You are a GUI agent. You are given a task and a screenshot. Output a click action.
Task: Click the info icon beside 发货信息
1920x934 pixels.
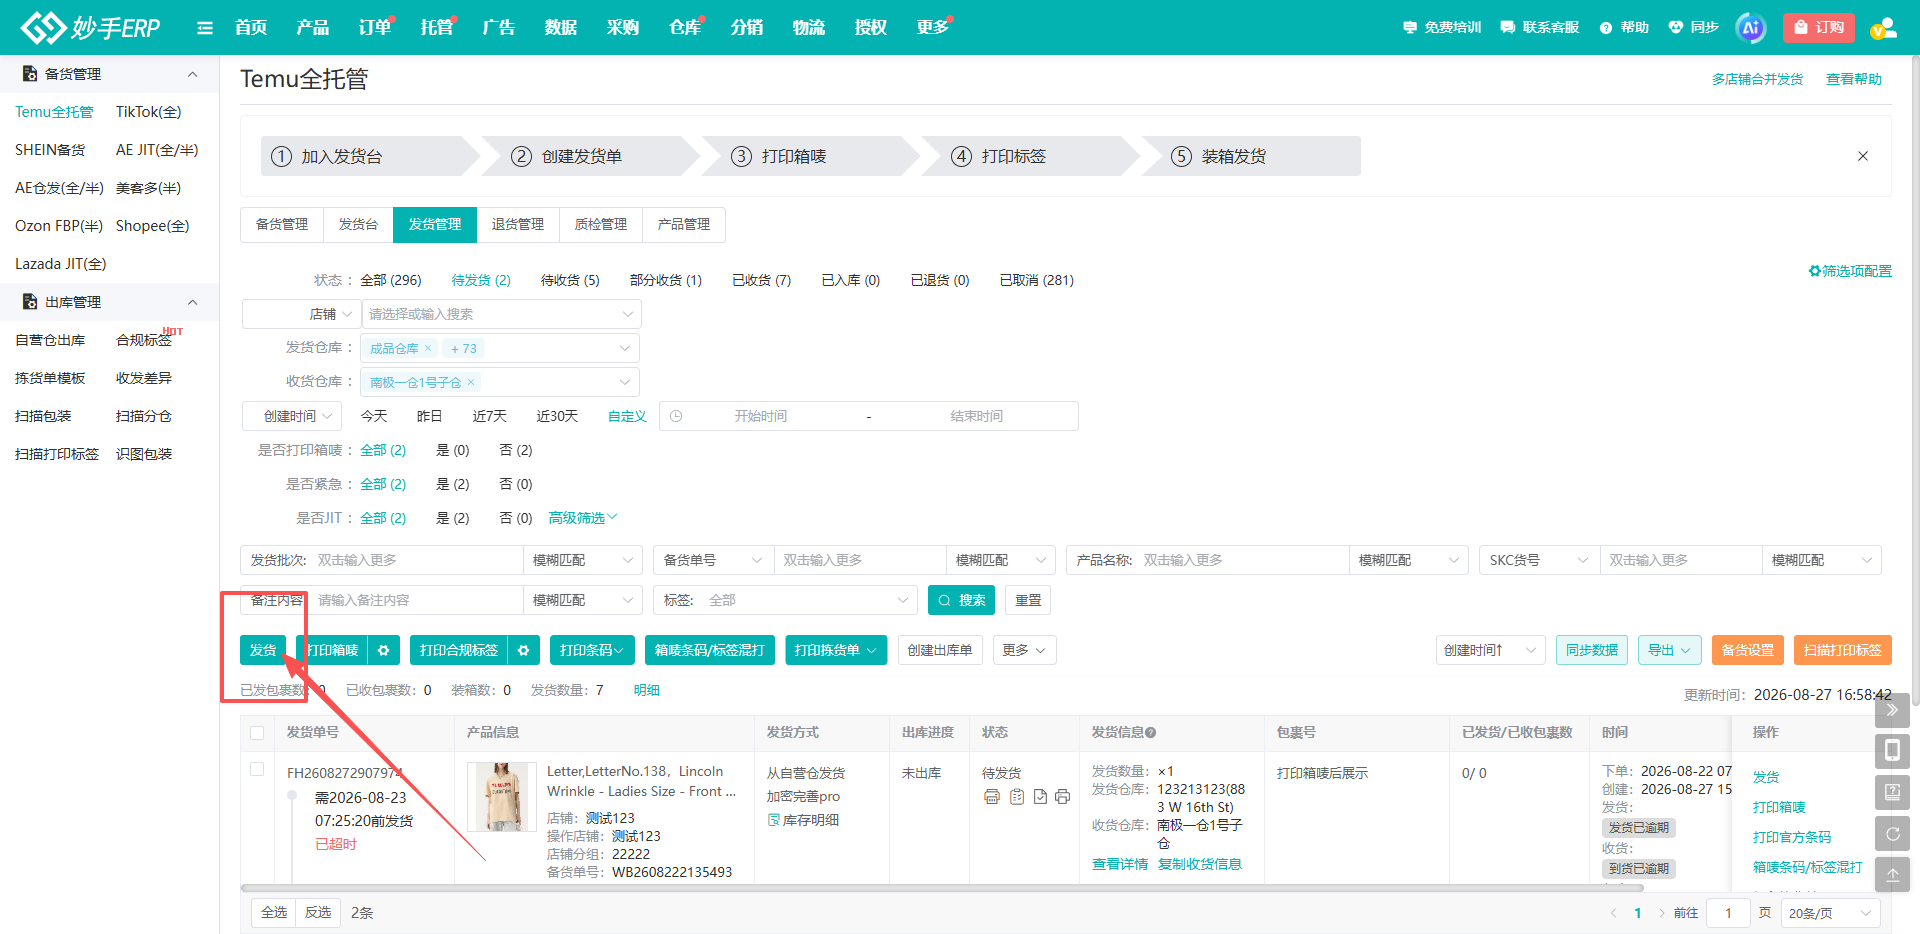(1151, 733)
